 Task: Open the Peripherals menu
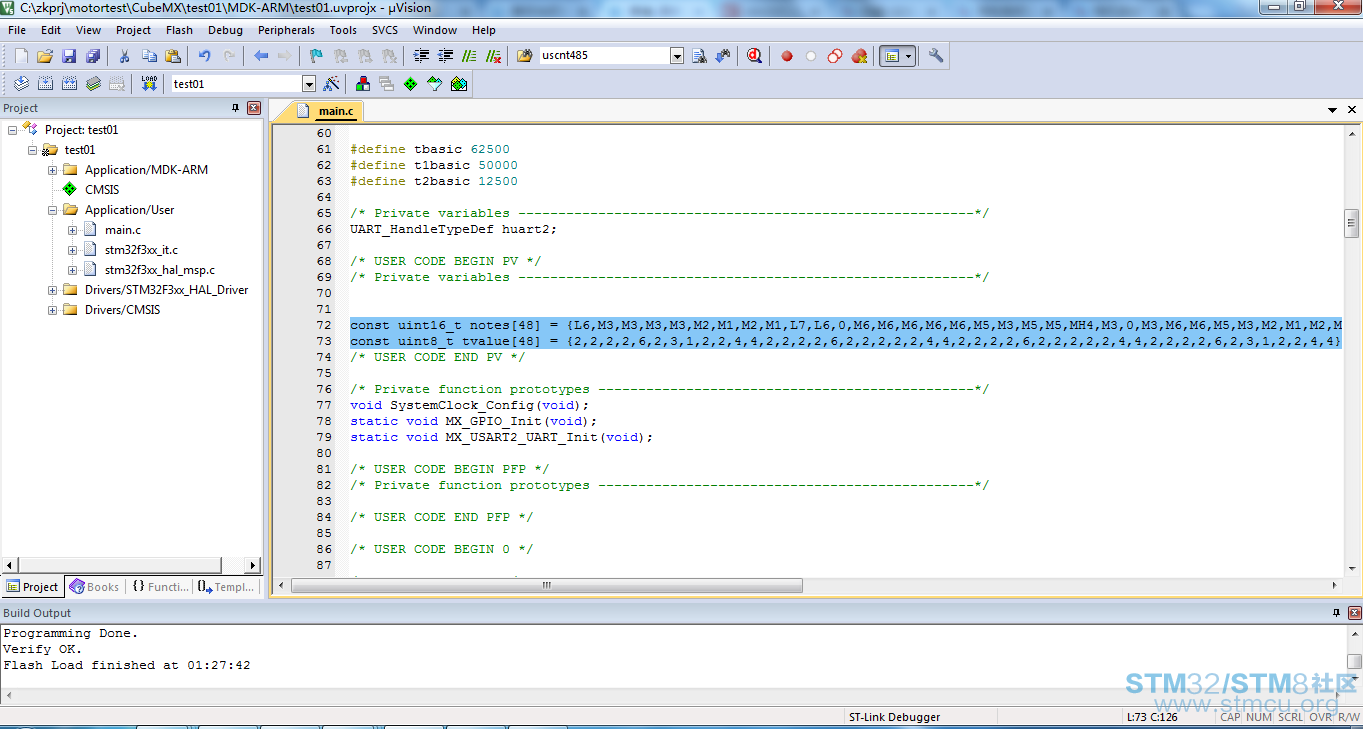[286, 30]
